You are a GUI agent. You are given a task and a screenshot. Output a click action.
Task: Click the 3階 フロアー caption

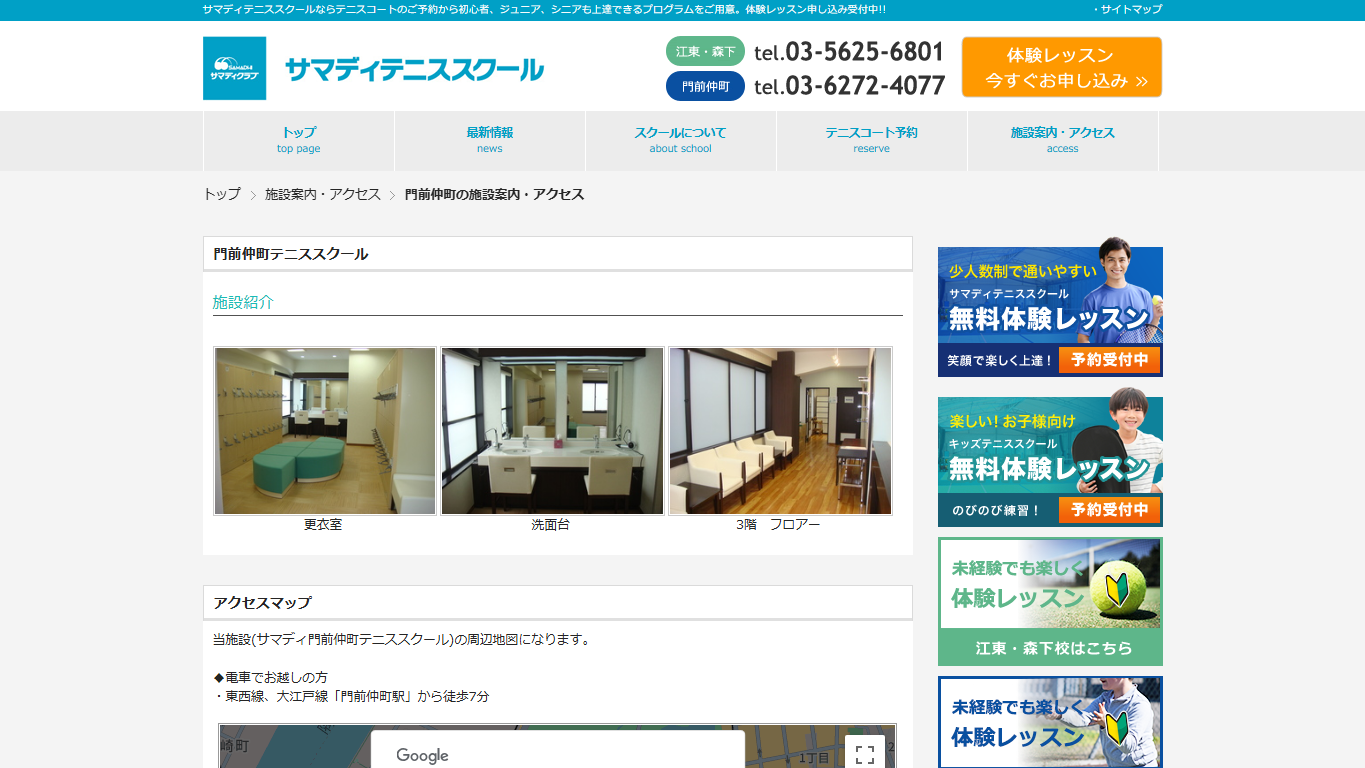pos(778,524)
